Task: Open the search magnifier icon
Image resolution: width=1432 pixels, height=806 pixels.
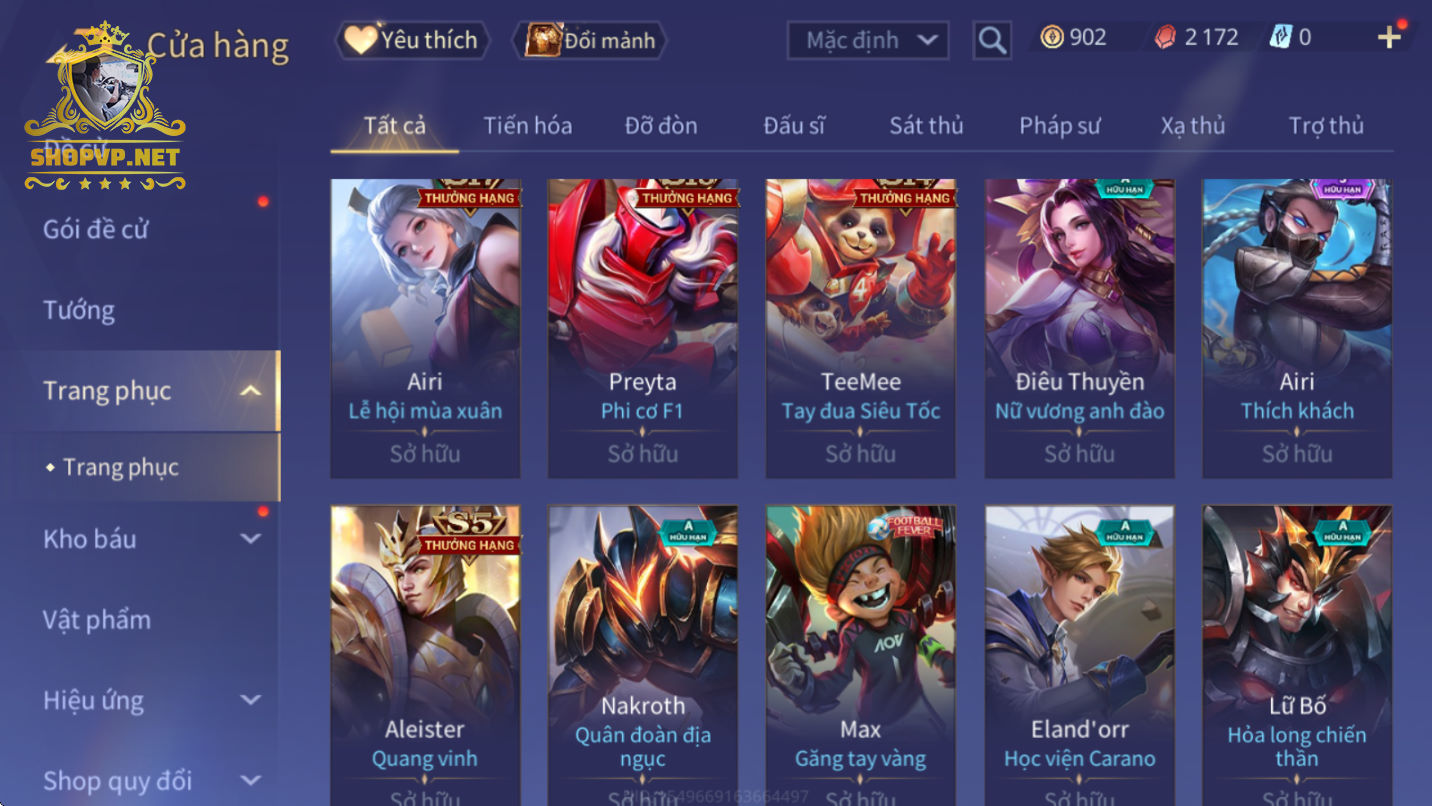Action: click(x=991, y=40)
